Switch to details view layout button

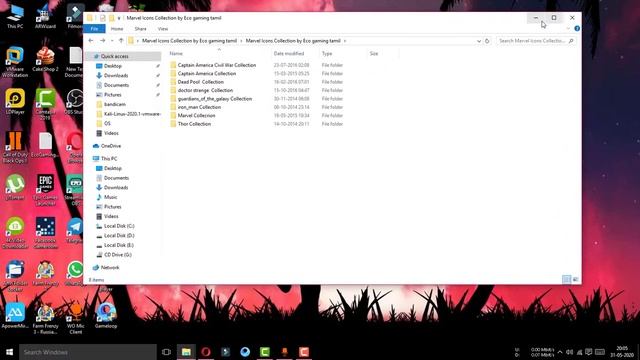(567, 279)
